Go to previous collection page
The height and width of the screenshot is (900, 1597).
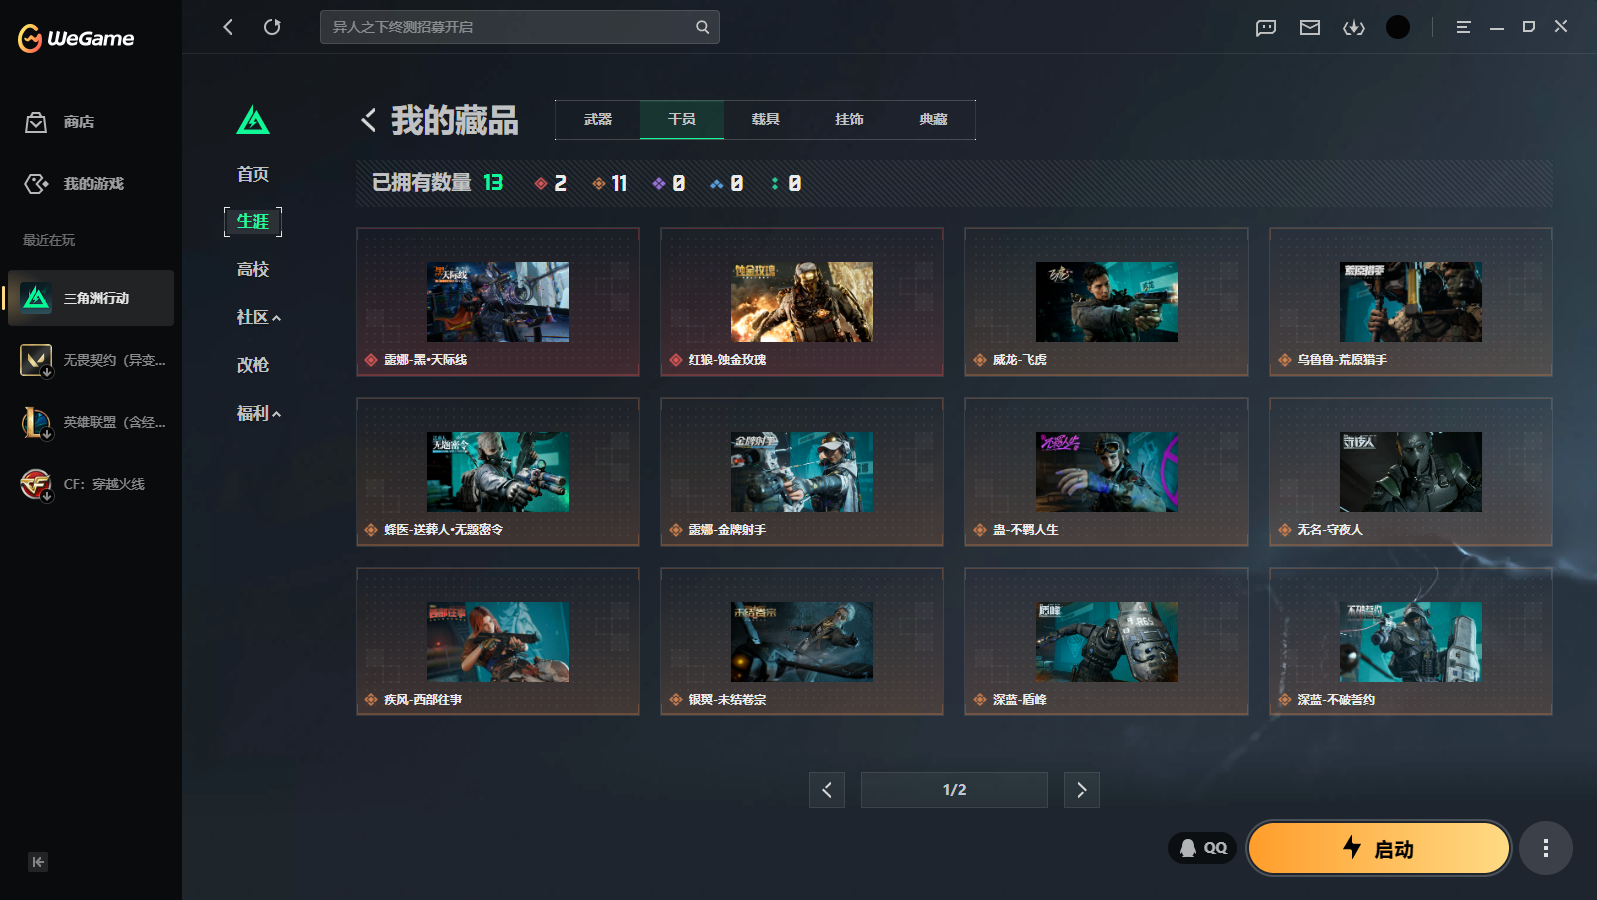(827, 790)
